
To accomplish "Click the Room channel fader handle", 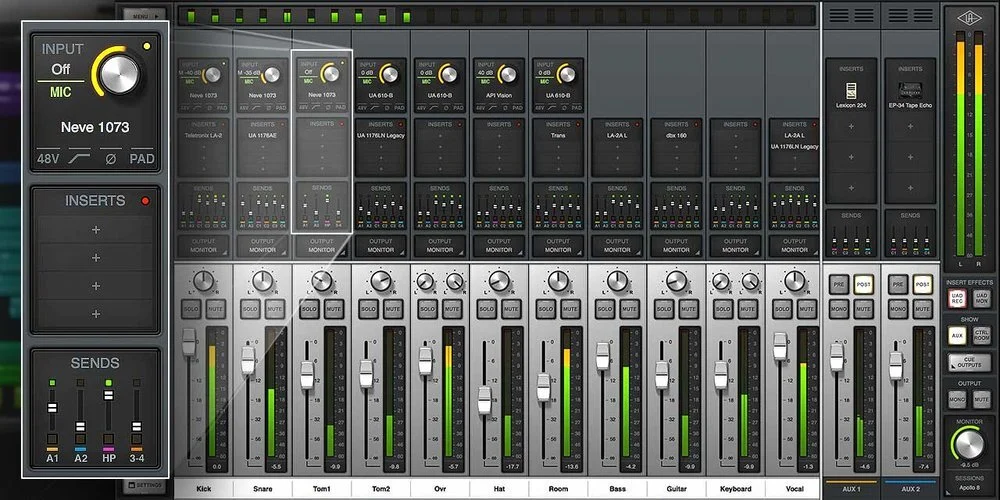I will pyautogui.click(x=543, y=387).
